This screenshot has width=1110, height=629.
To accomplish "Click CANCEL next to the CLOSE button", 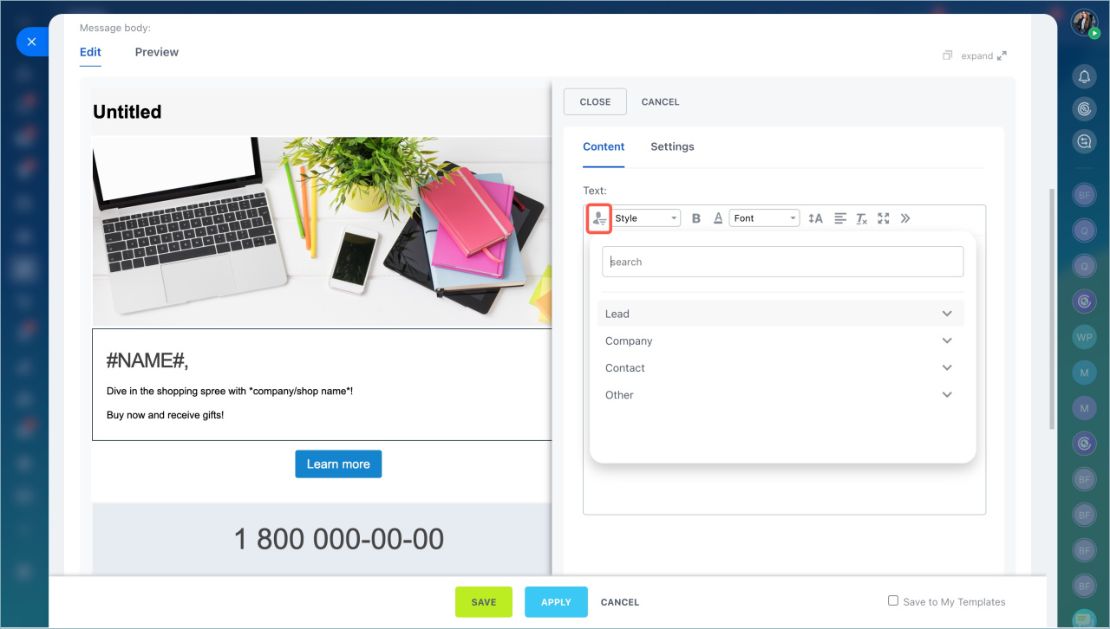I will click(660, 102).
